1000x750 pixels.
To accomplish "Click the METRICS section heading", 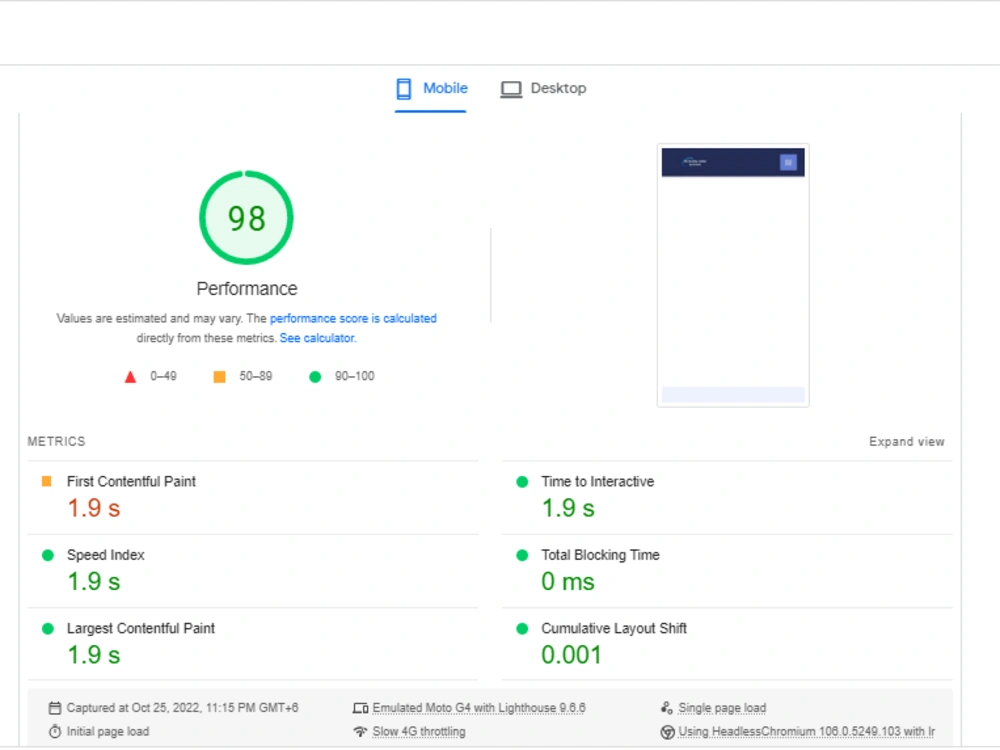I will (56, 441).
